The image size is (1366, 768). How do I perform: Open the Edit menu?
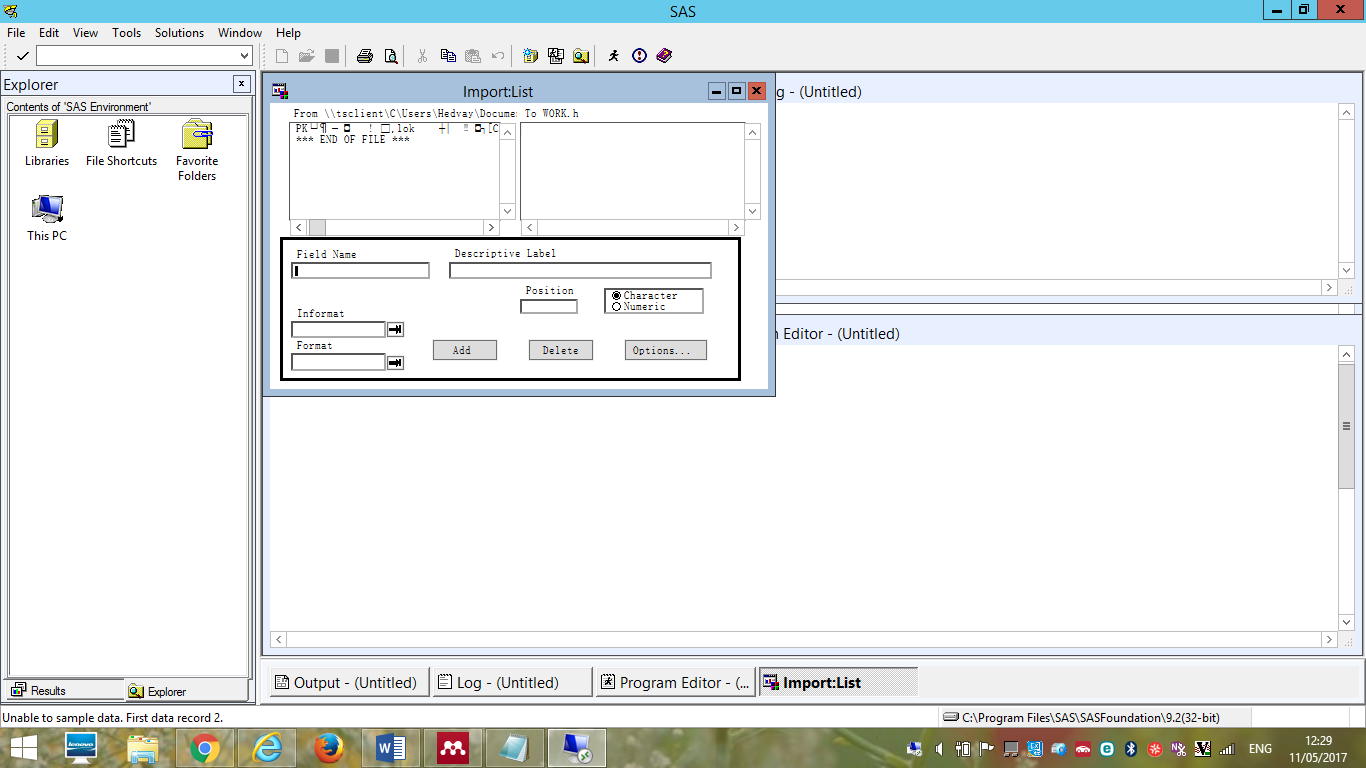point(49,33)
